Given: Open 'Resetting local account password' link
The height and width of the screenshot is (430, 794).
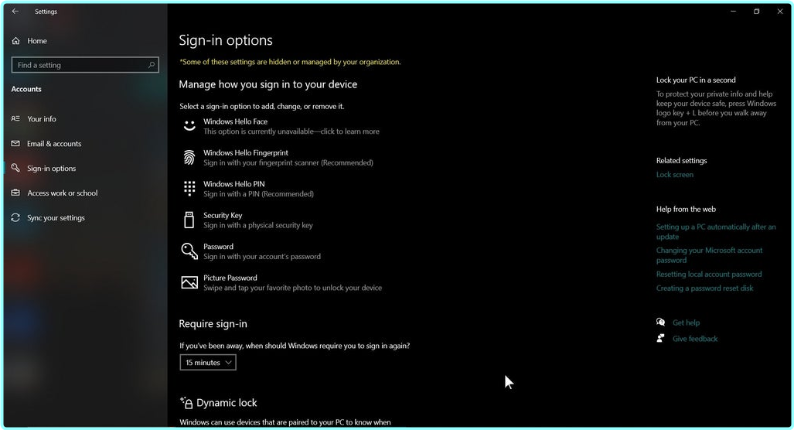Looking at the screenshot, I should (x=709, y=274).
